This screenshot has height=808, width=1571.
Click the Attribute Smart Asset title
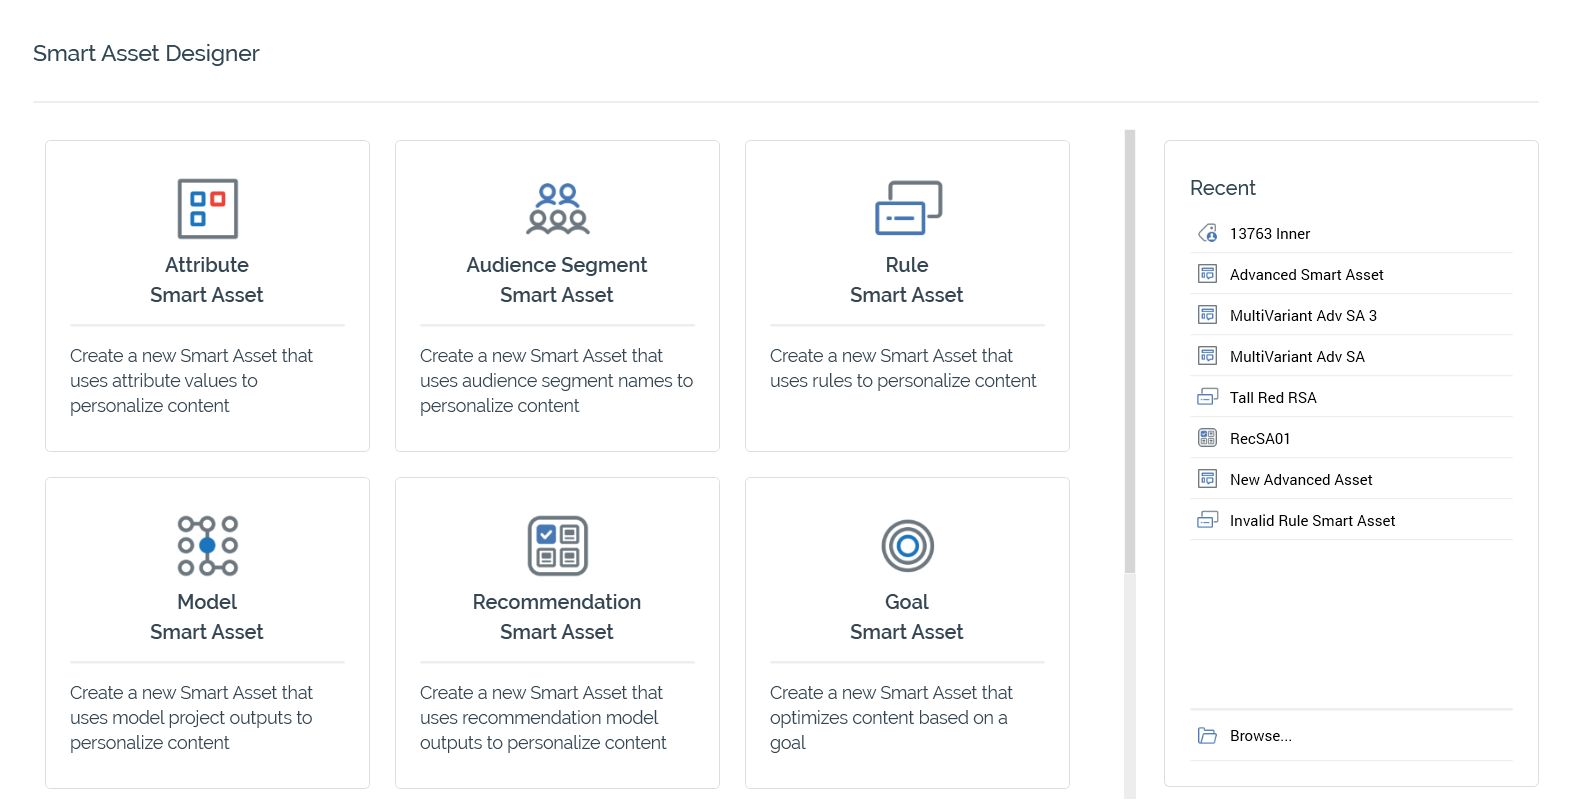[x=207, y=280]
